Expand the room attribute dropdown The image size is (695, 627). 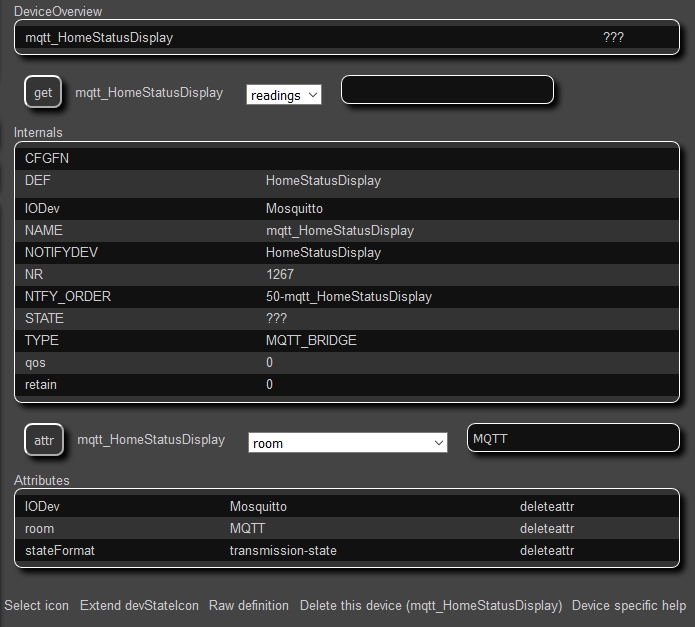tap(347, 443)
